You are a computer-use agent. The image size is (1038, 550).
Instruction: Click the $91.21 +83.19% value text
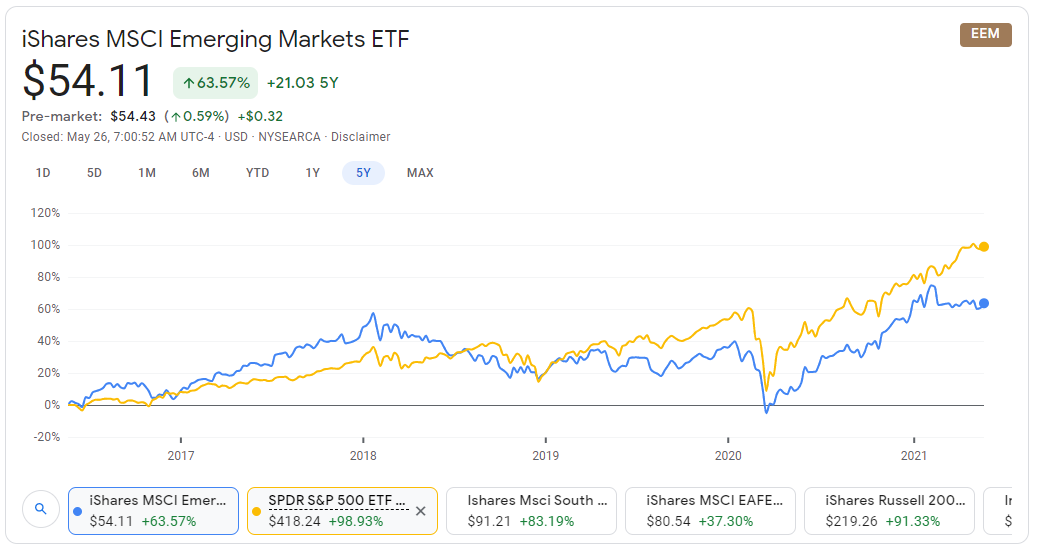521,522
